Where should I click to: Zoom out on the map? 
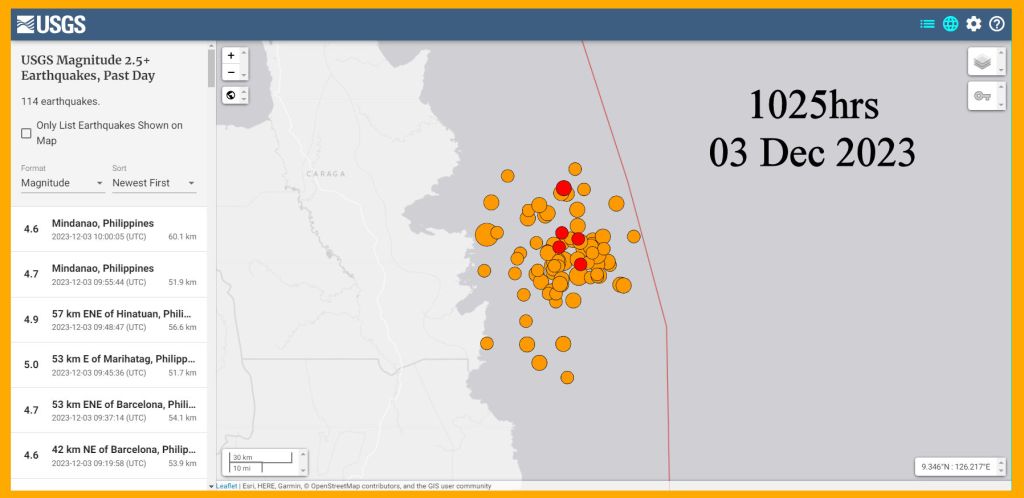click(231, 72)
